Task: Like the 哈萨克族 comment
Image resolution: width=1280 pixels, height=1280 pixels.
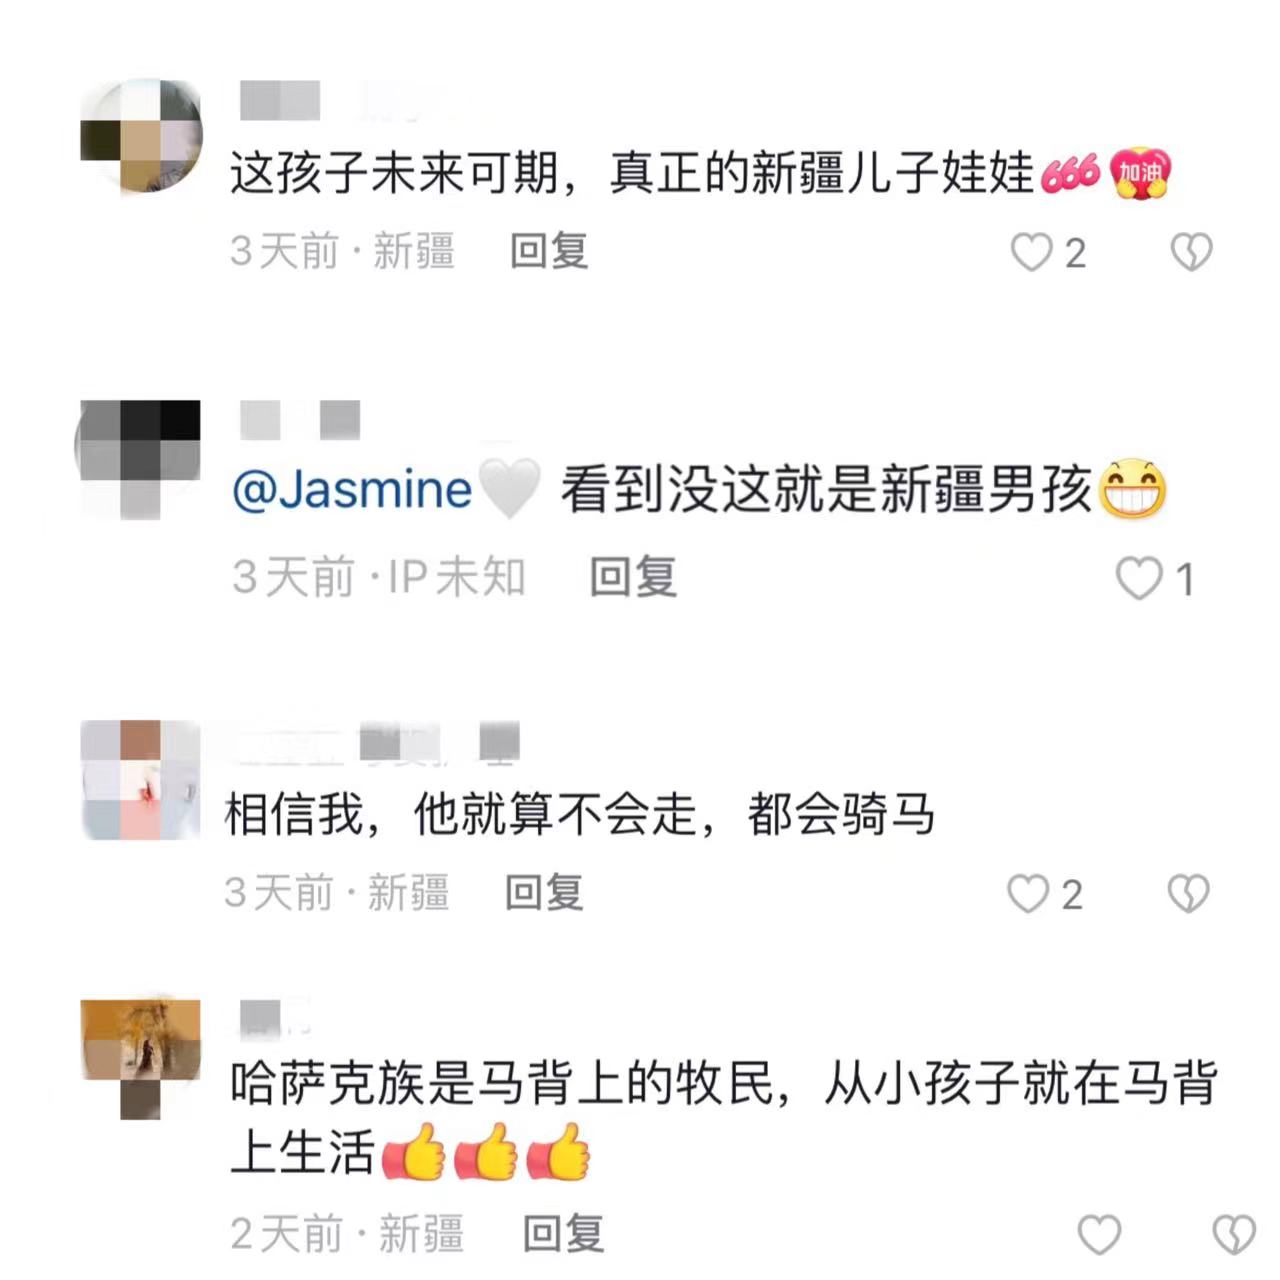Action: (1099, 1235)
